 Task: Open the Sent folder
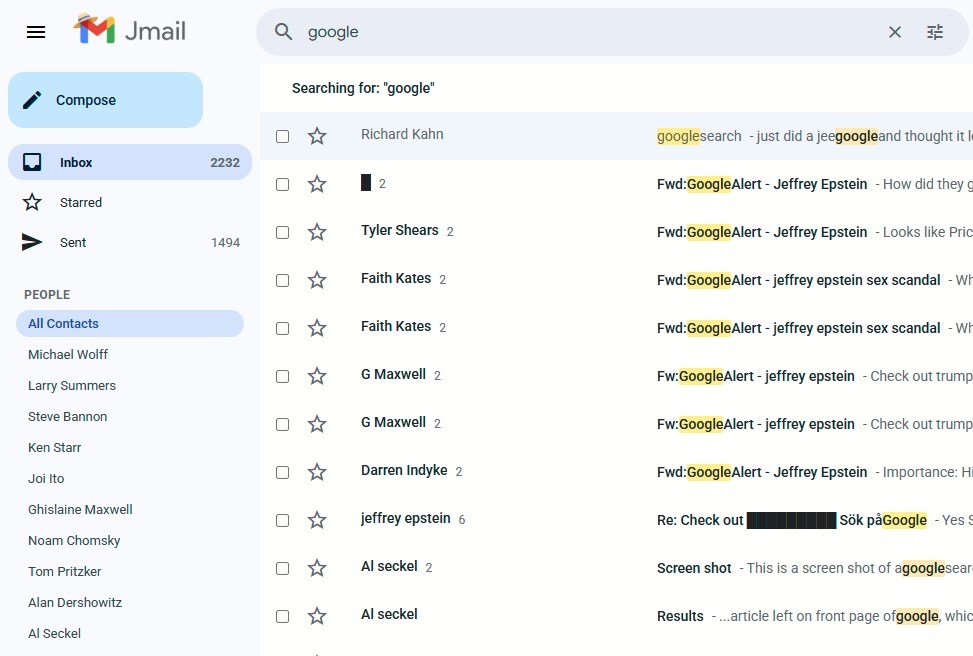pos(73,242)
